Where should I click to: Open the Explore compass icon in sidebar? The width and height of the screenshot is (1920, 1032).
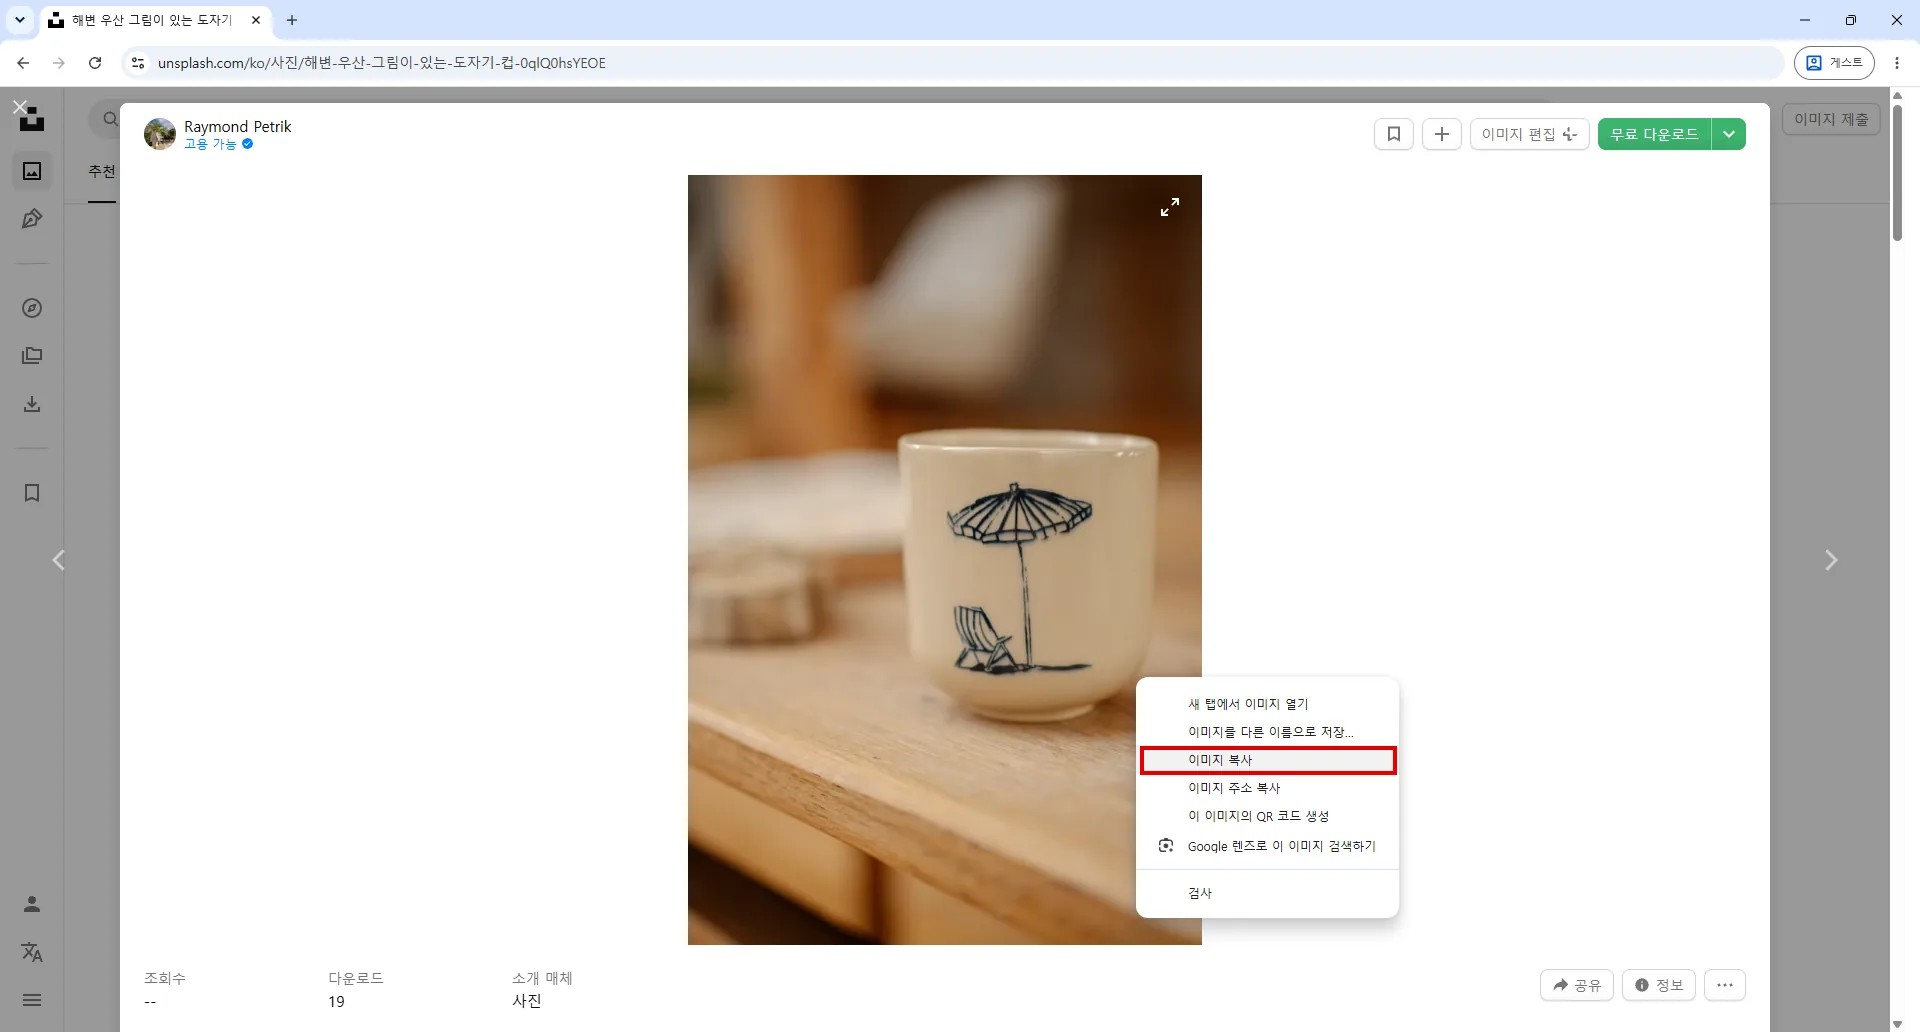pyautogui.click(x=32, y=308)
